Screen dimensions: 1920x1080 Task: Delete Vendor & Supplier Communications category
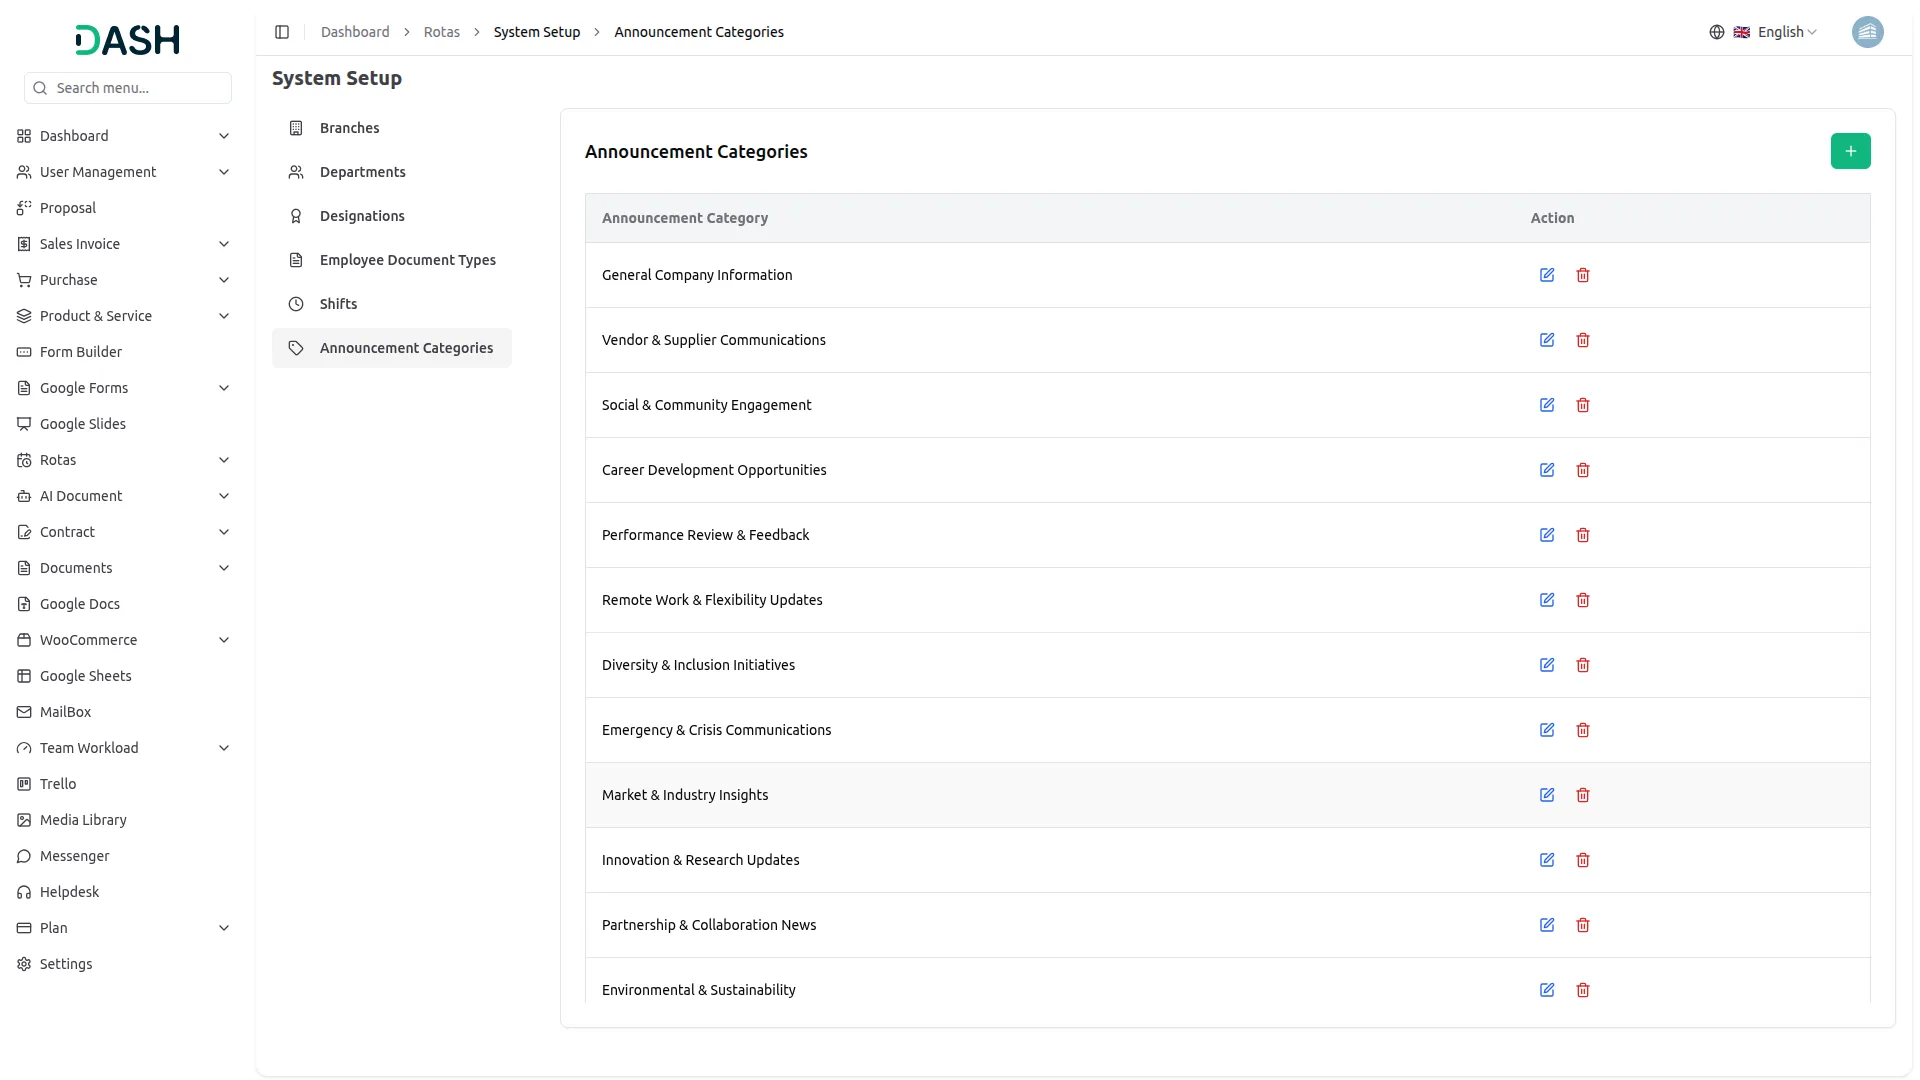point(1583,340)
